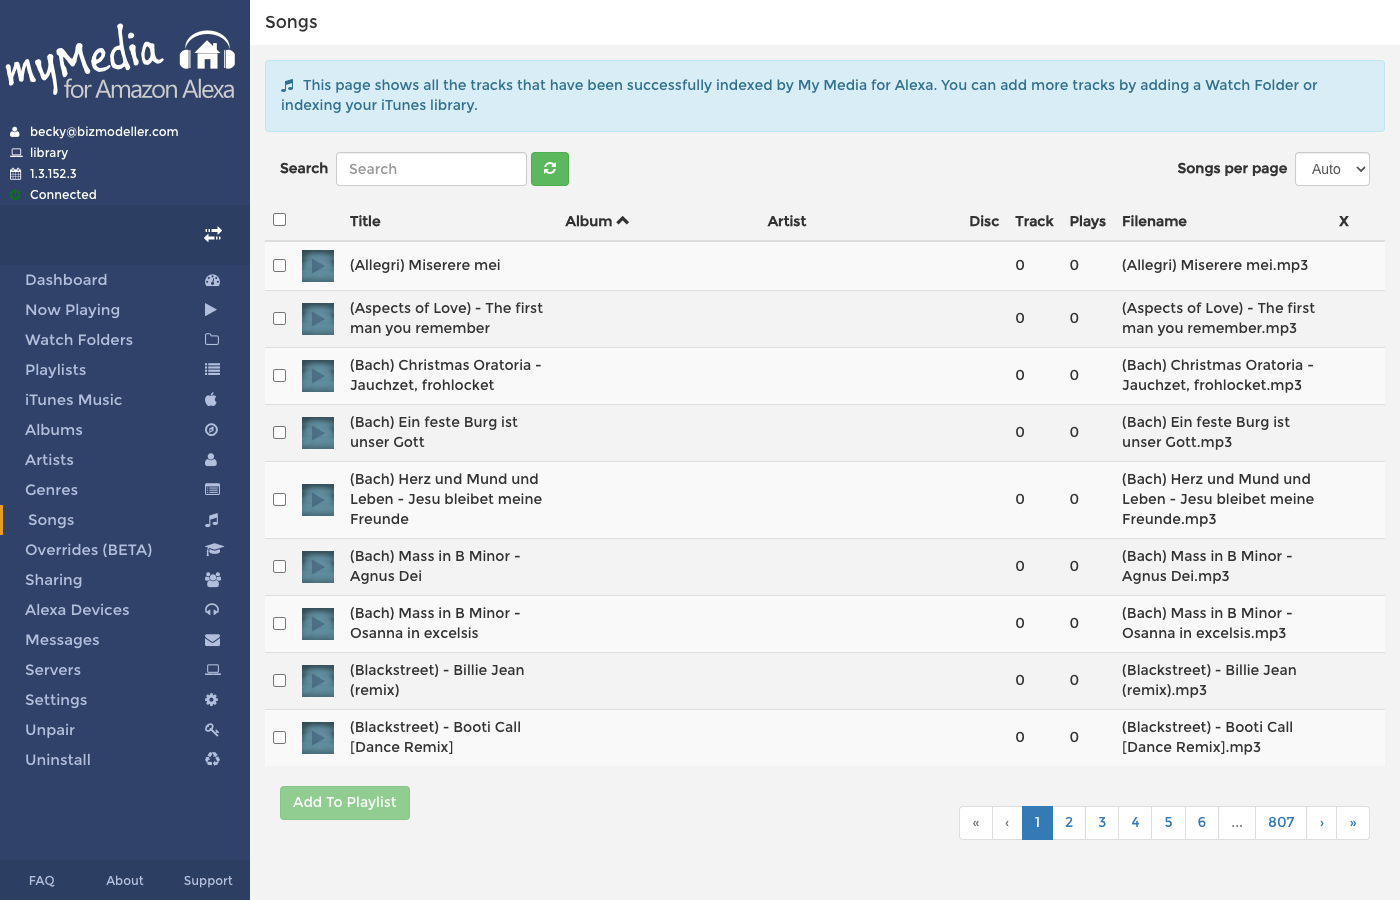Focus the Search input field
Screen dimensions: 1400x900
pos(431,169)
